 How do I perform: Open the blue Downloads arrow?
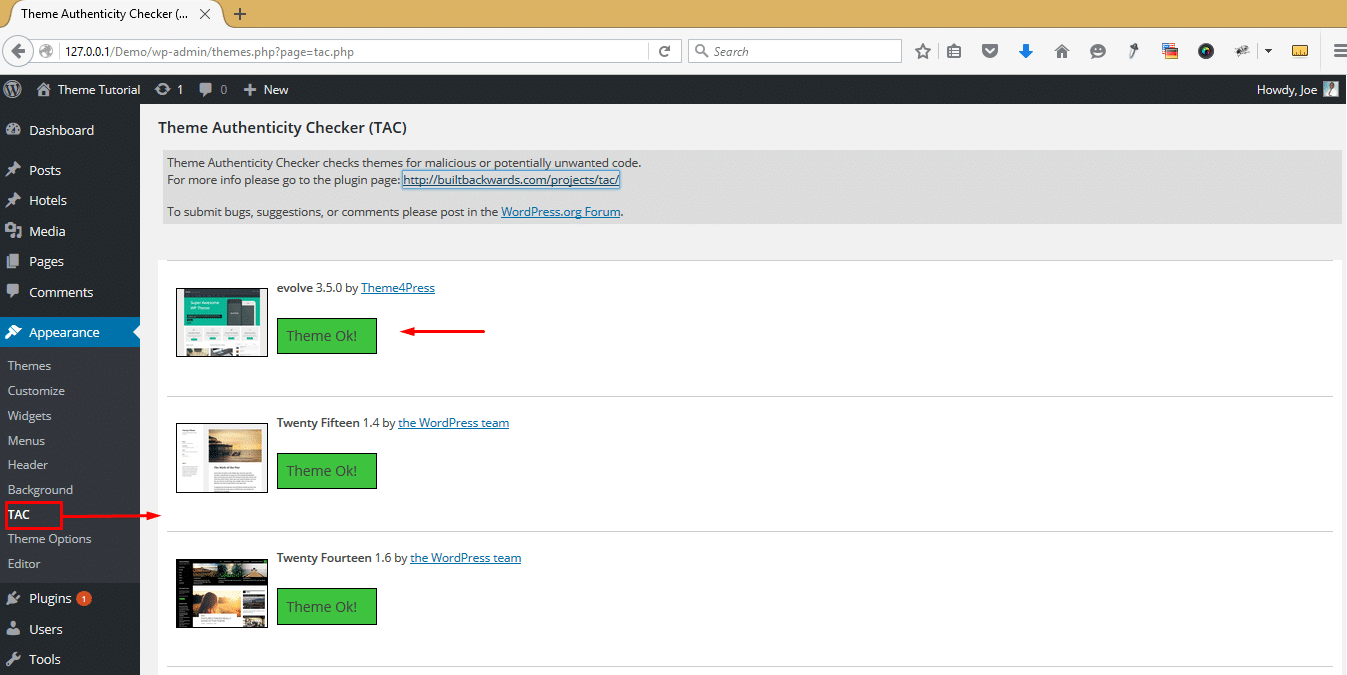click(1026, 51)
